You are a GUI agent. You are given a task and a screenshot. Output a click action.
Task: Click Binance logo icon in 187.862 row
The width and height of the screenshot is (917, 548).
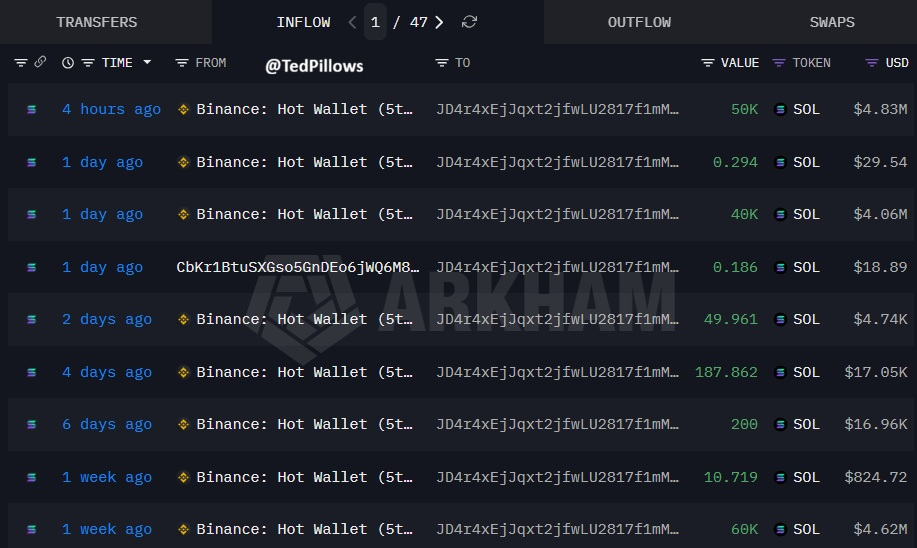(x=183, y=372)
